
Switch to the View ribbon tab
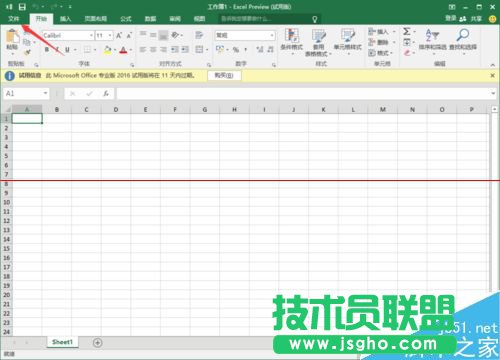click(199, 19)
